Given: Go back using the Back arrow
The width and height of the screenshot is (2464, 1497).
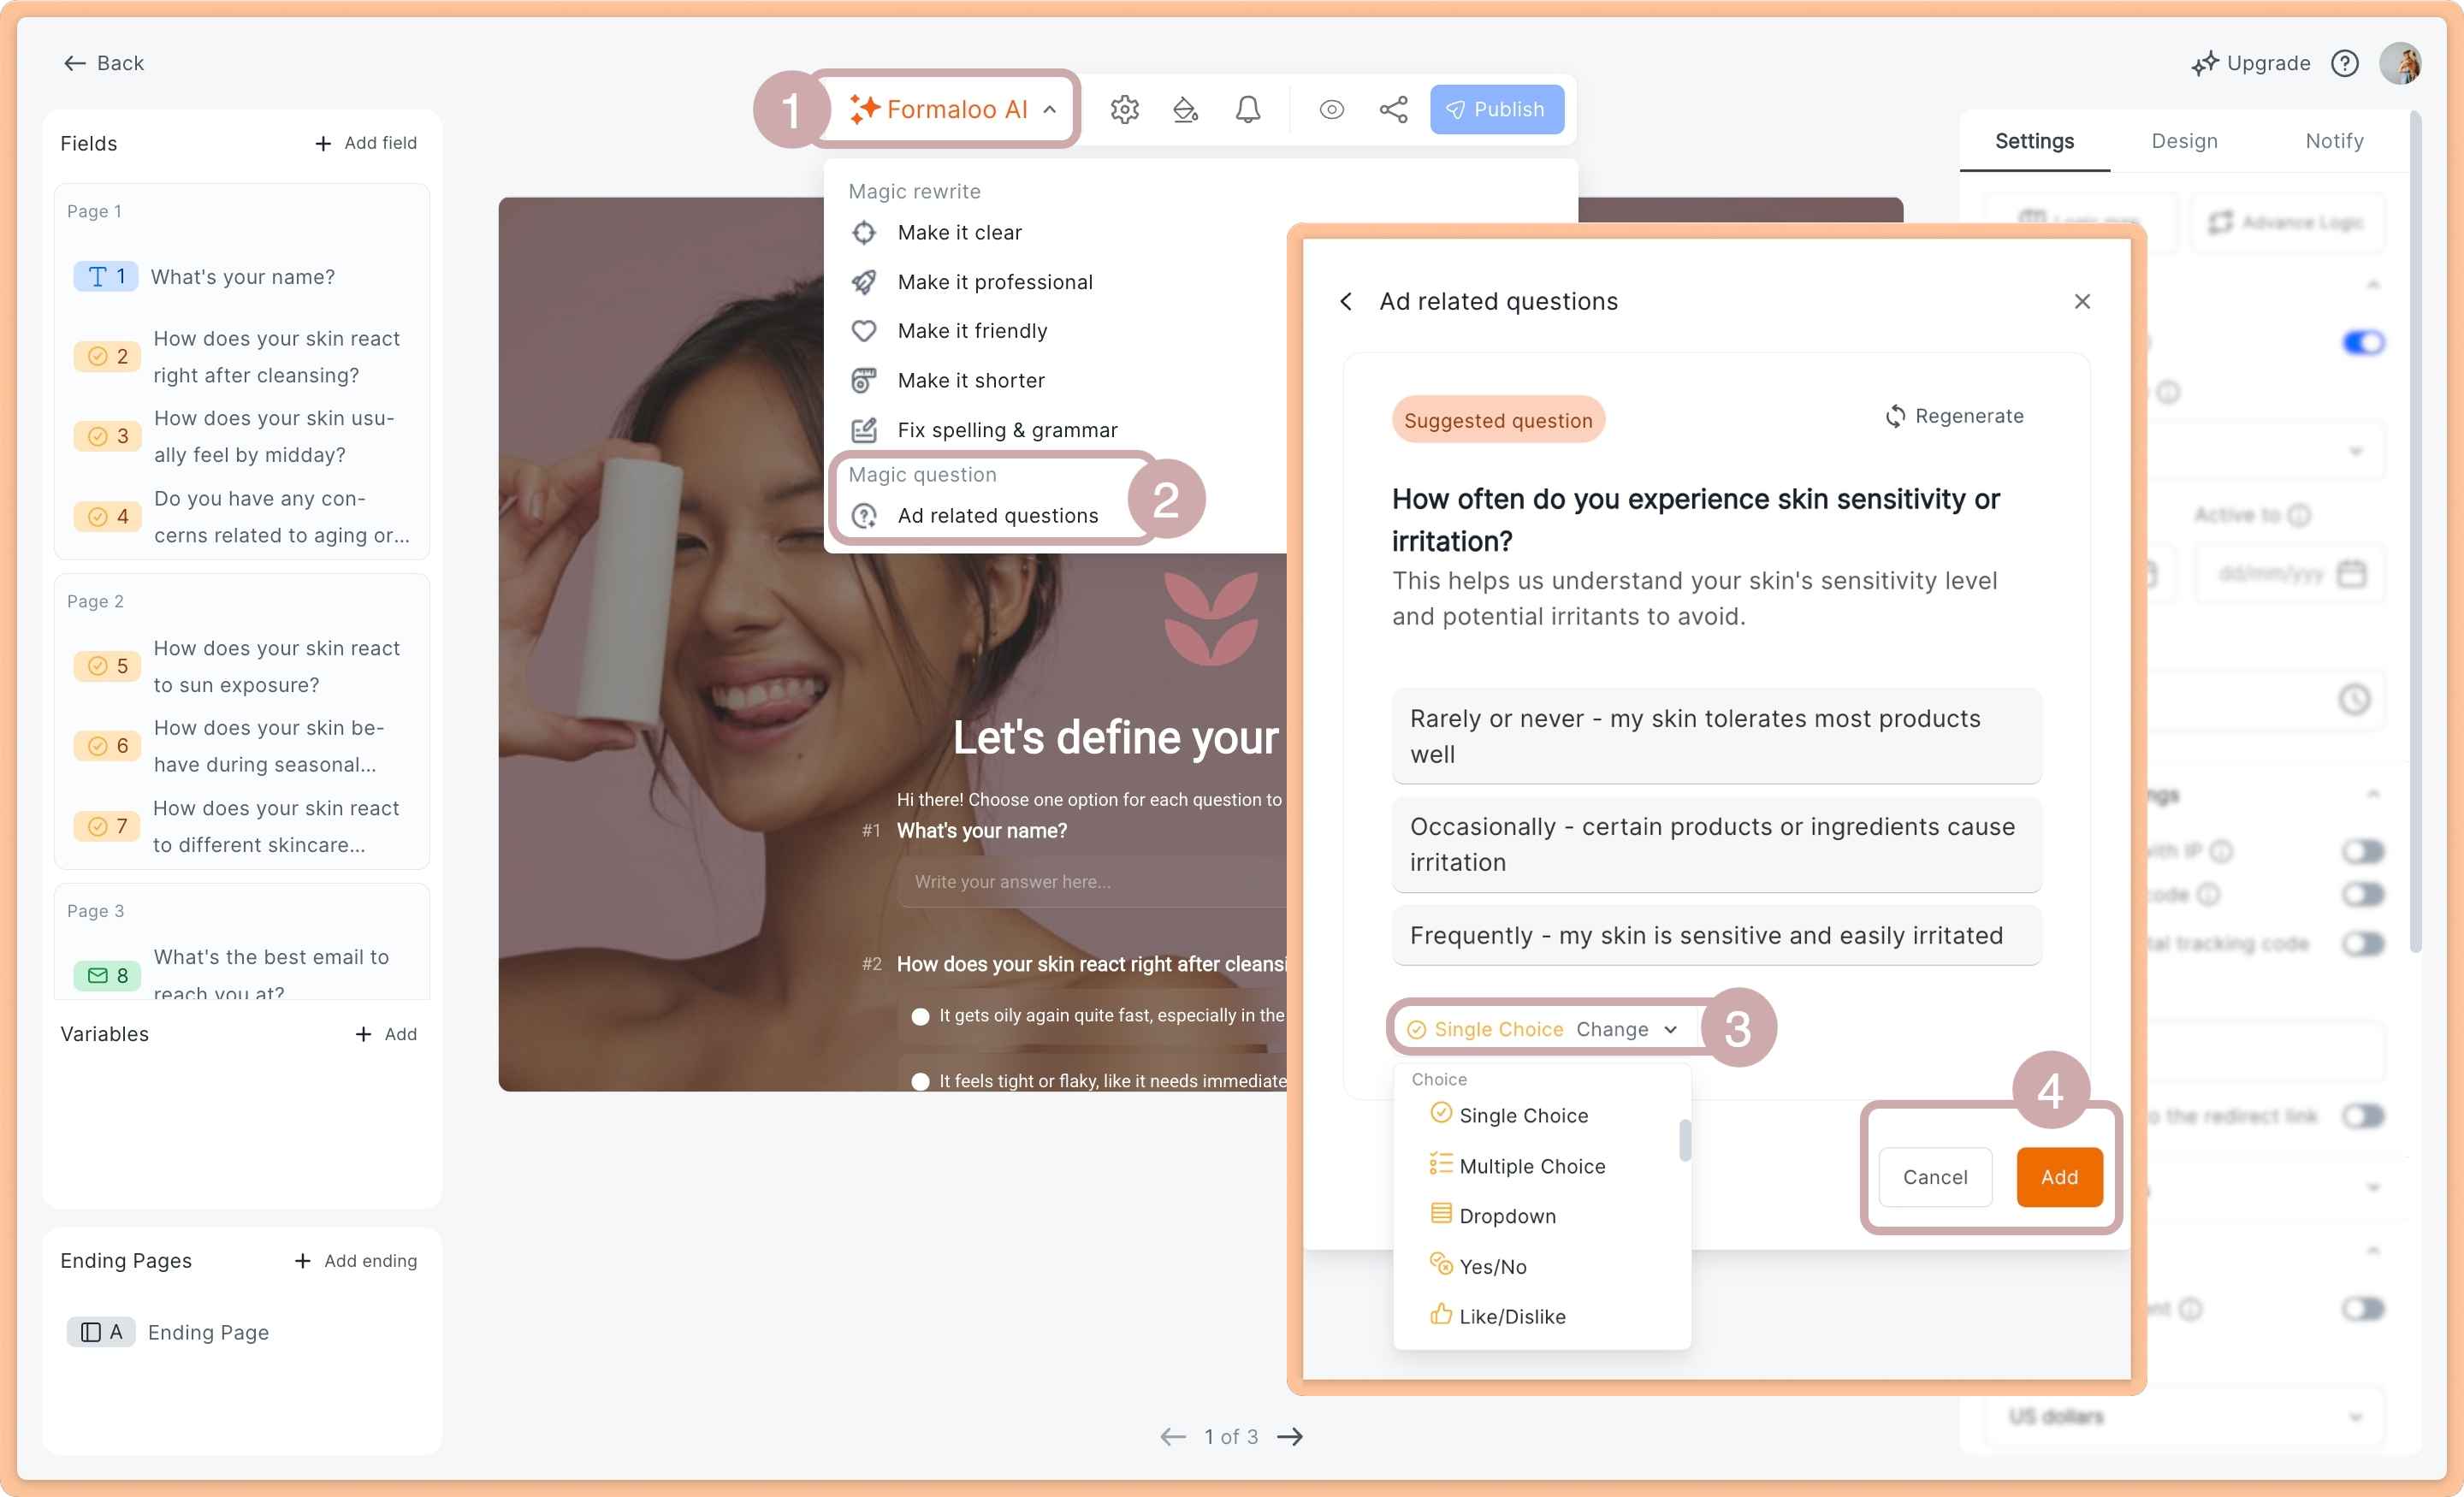Looking at the screenshot, I should (104, 63).
